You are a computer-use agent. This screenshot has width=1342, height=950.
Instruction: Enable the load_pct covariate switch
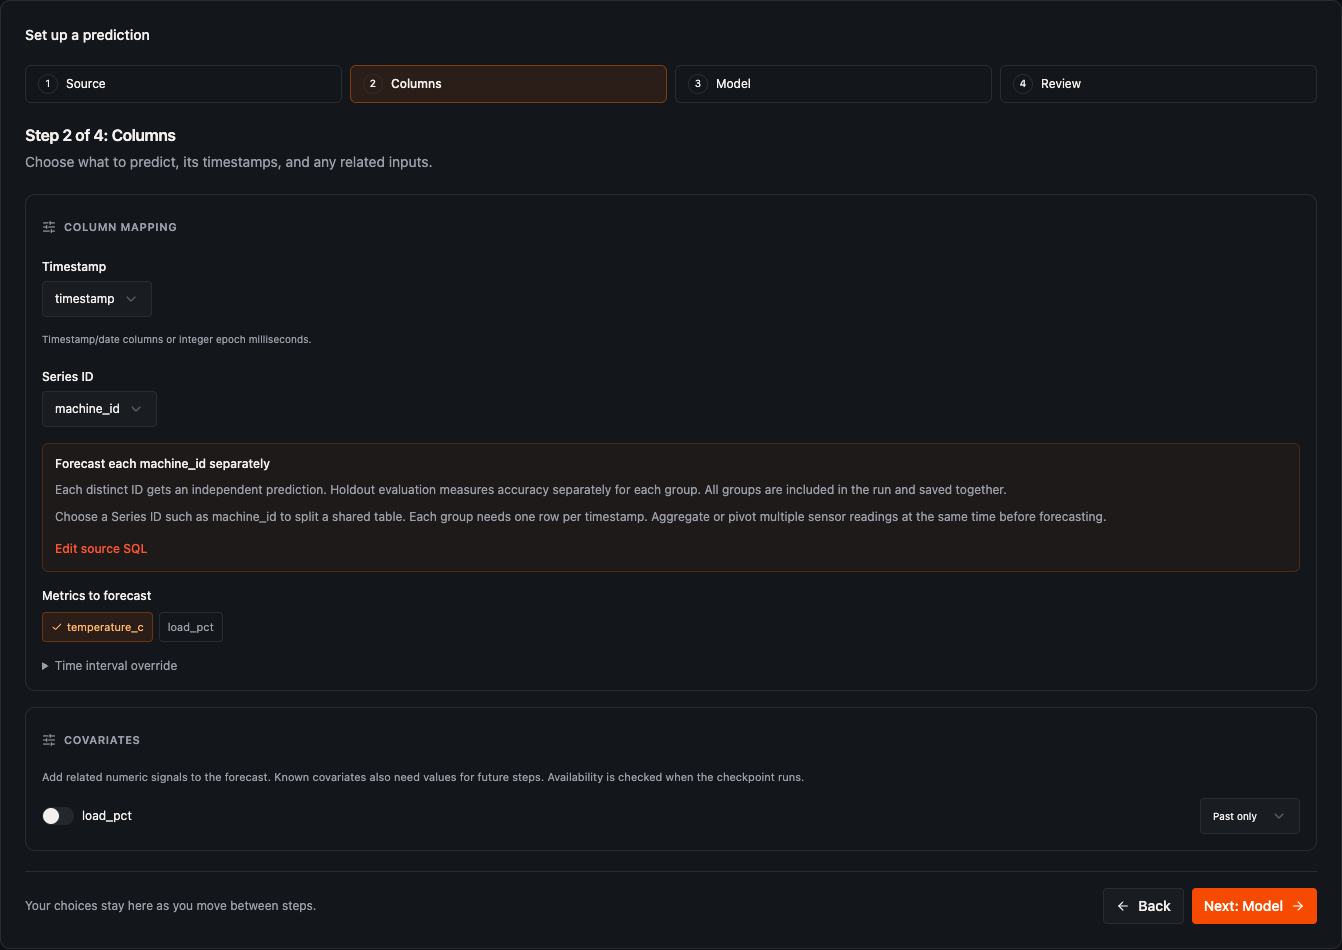point(58,816)
